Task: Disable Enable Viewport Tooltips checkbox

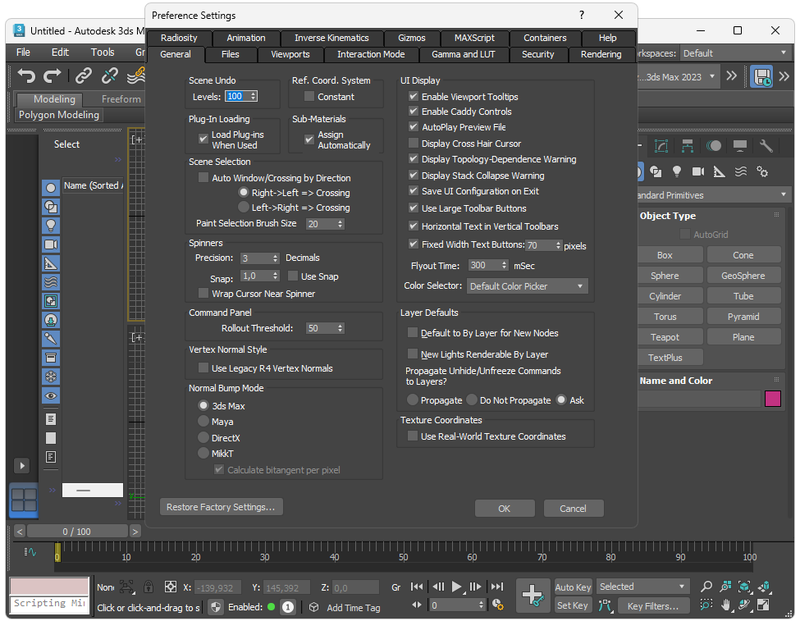Action: tap(413, 97)
